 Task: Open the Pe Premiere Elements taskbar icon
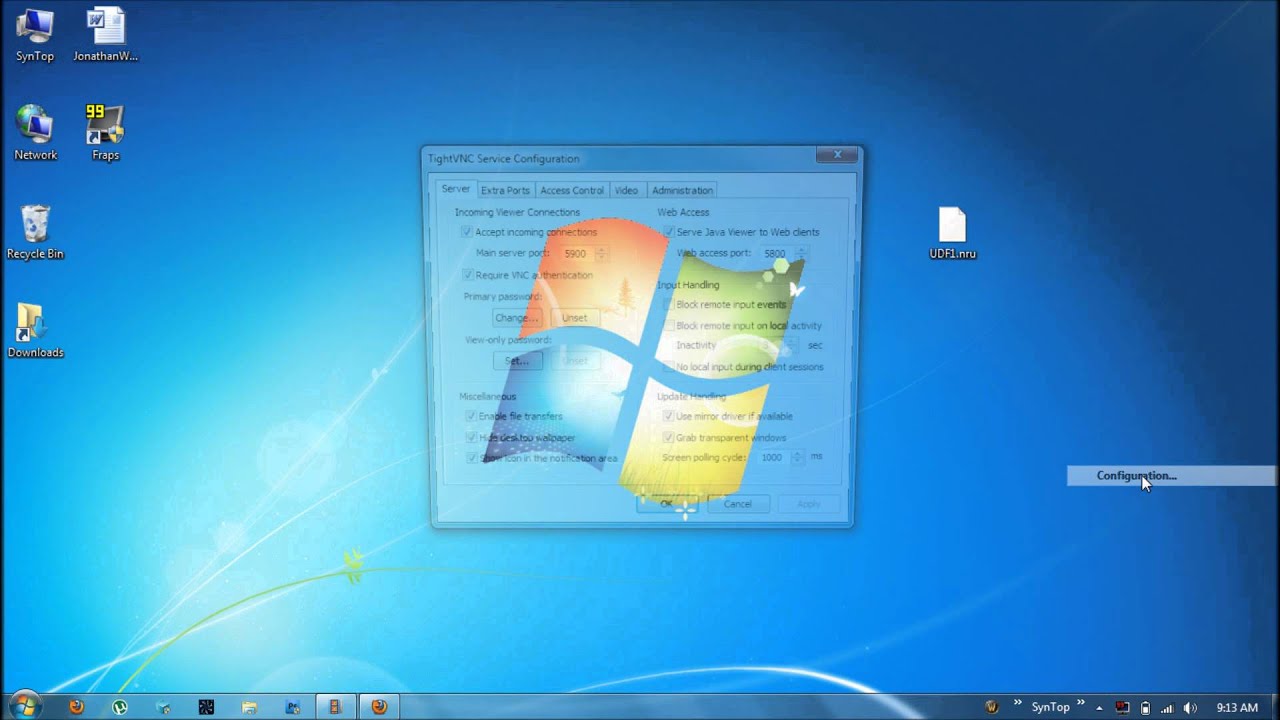292,707
